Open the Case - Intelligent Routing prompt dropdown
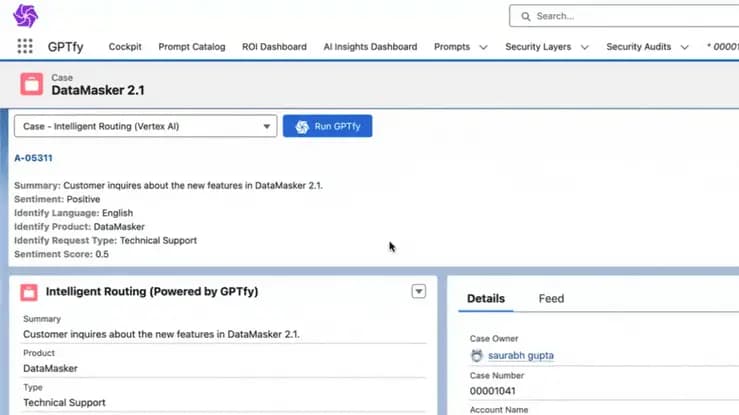This screenshot has width=739, height=415. point(145,126)
